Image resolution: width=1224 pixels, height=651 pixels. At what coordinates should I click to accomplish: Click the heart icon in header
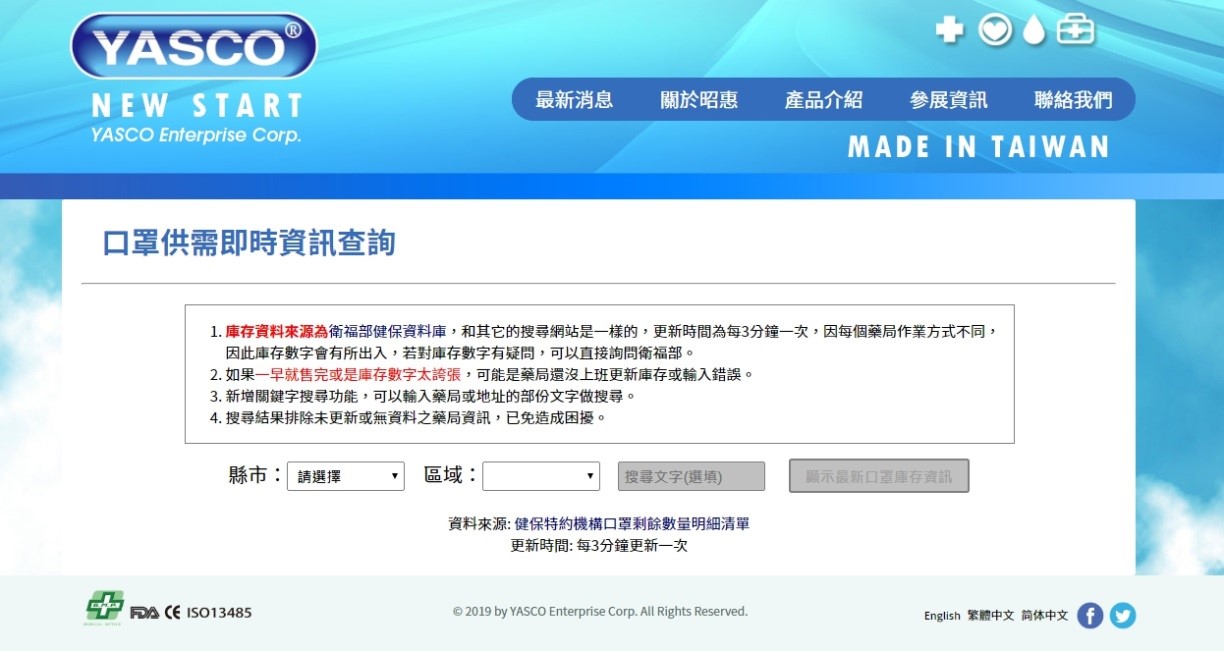point(995,30)
